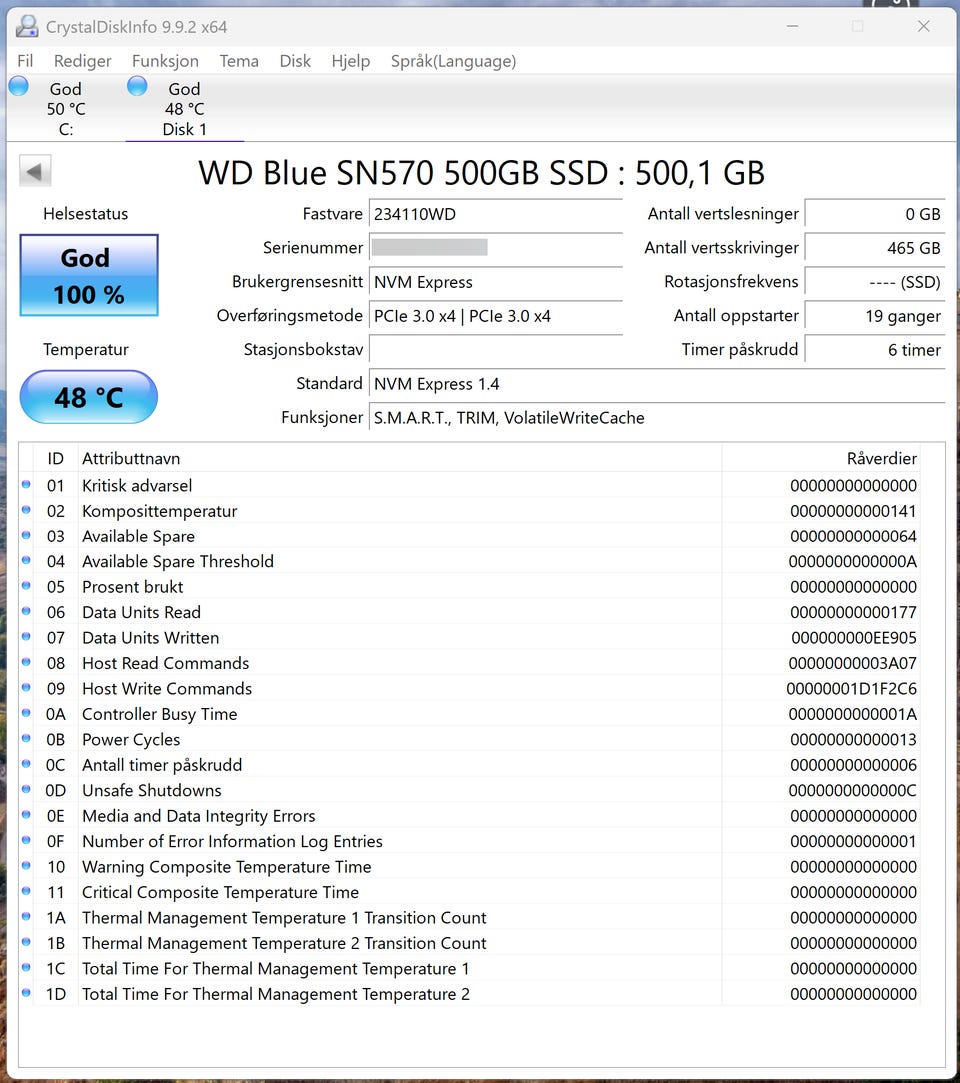960x1083 pixels.
Task: Click the Funksjoner field with S.M.A.R.T., TRIM
Action: (657, 417)
